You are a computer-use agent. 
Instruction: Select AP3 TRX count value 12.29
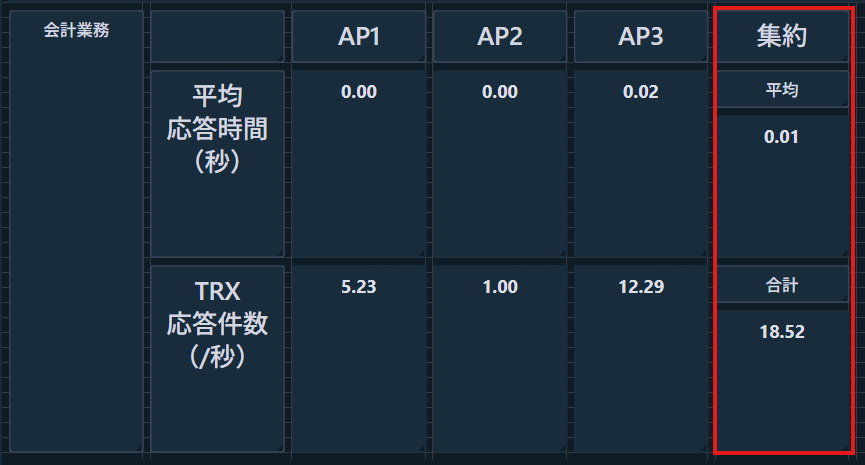641,287
